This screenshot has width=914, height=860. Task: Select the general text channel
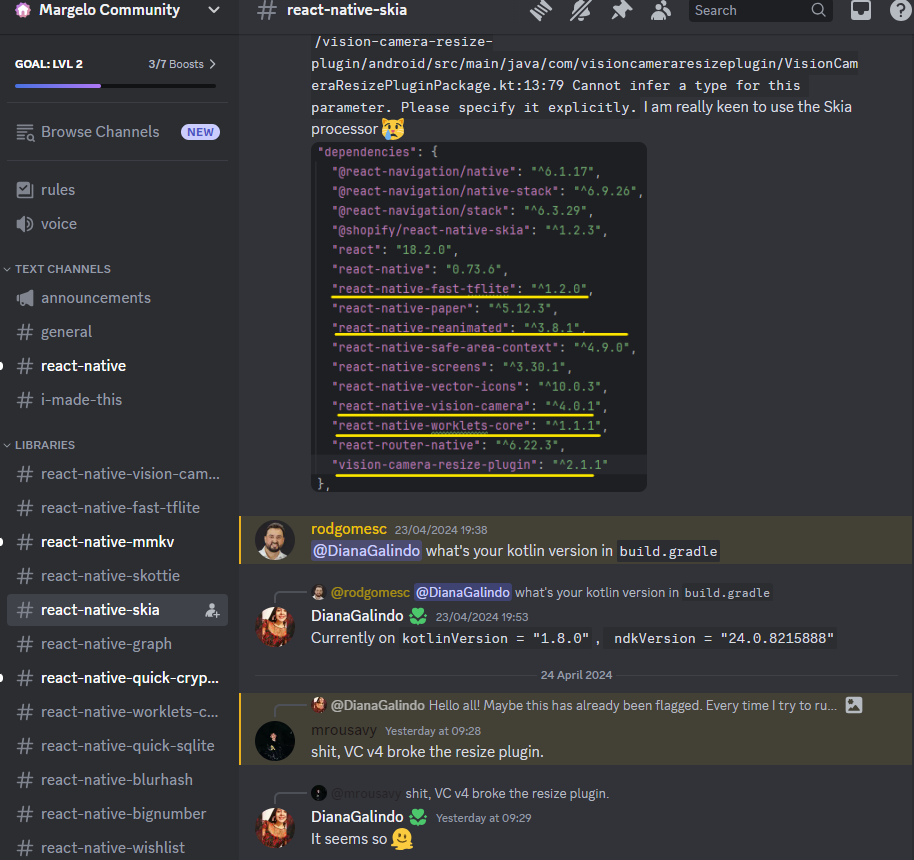(x=66, y=332)
